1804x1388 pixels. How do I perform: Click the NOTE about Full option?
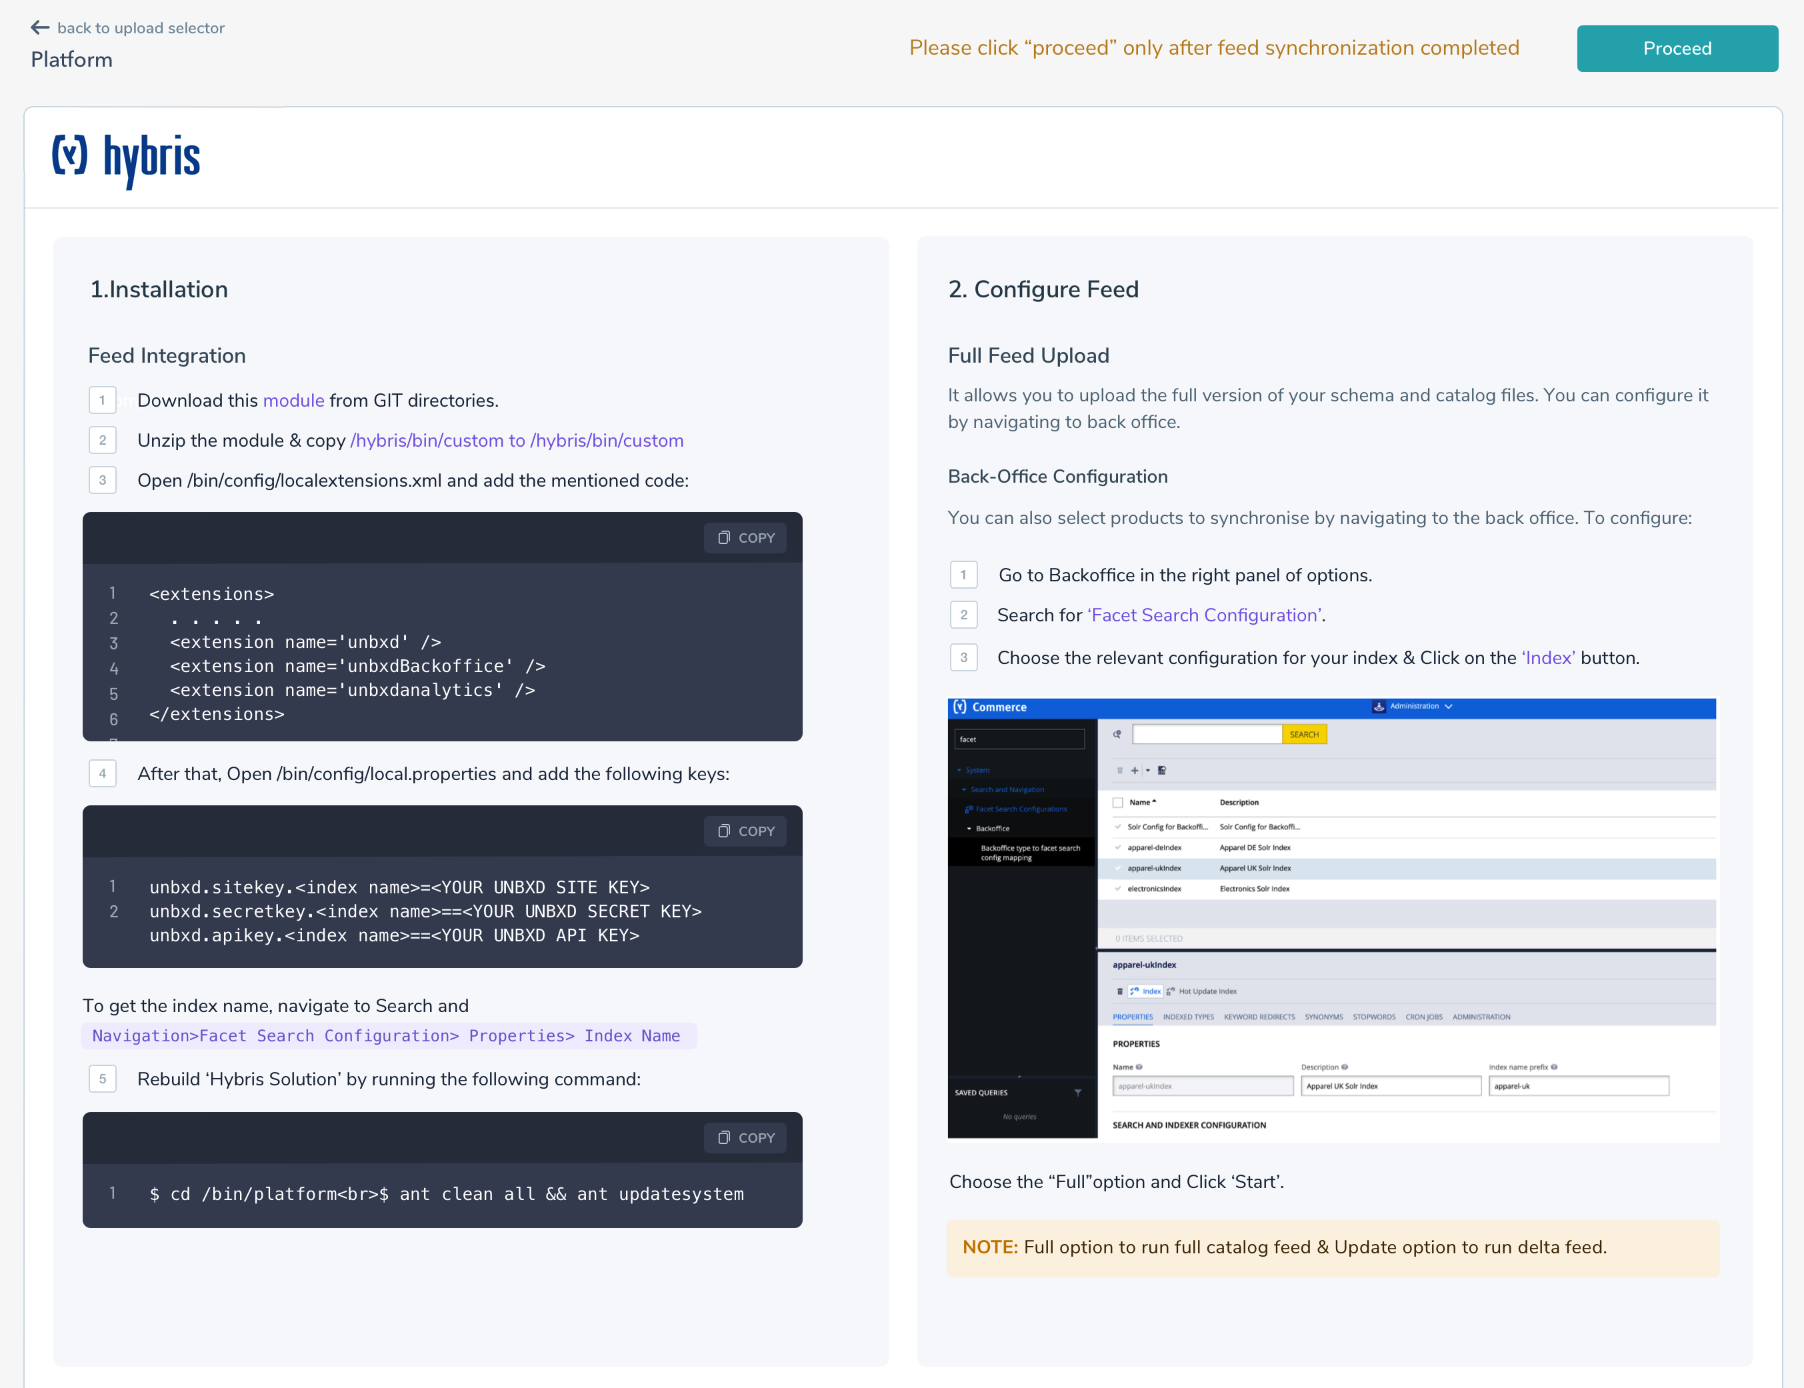pos(1333,1247)
